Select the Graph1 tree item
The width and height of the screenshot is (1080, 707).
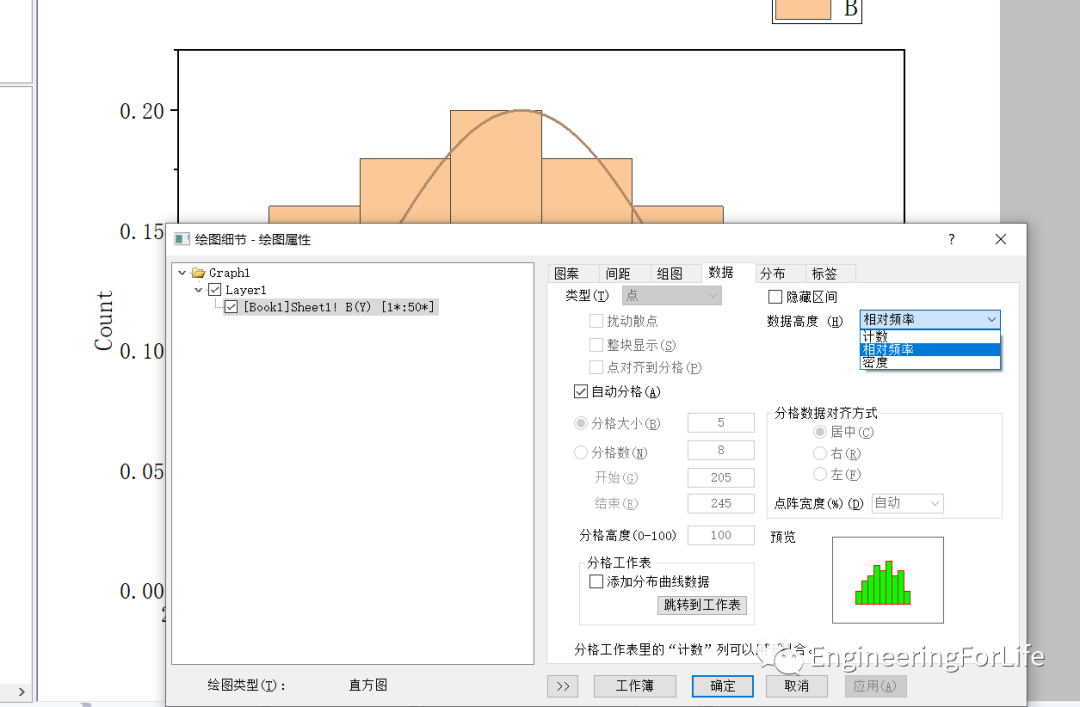click(229, 273)
